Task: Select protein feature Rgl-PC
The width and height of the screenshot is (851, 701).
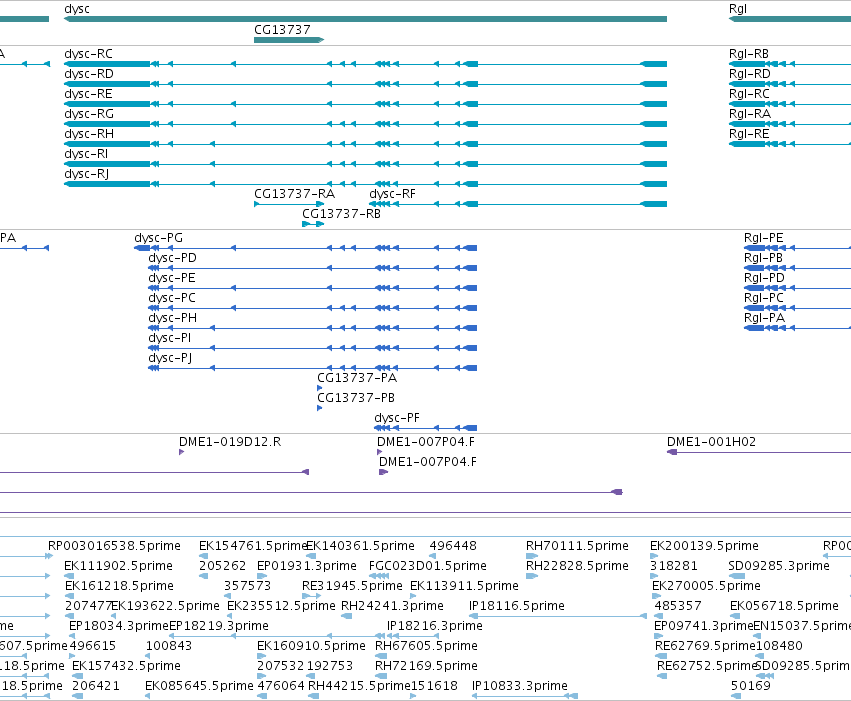Action: coord(797,308)
